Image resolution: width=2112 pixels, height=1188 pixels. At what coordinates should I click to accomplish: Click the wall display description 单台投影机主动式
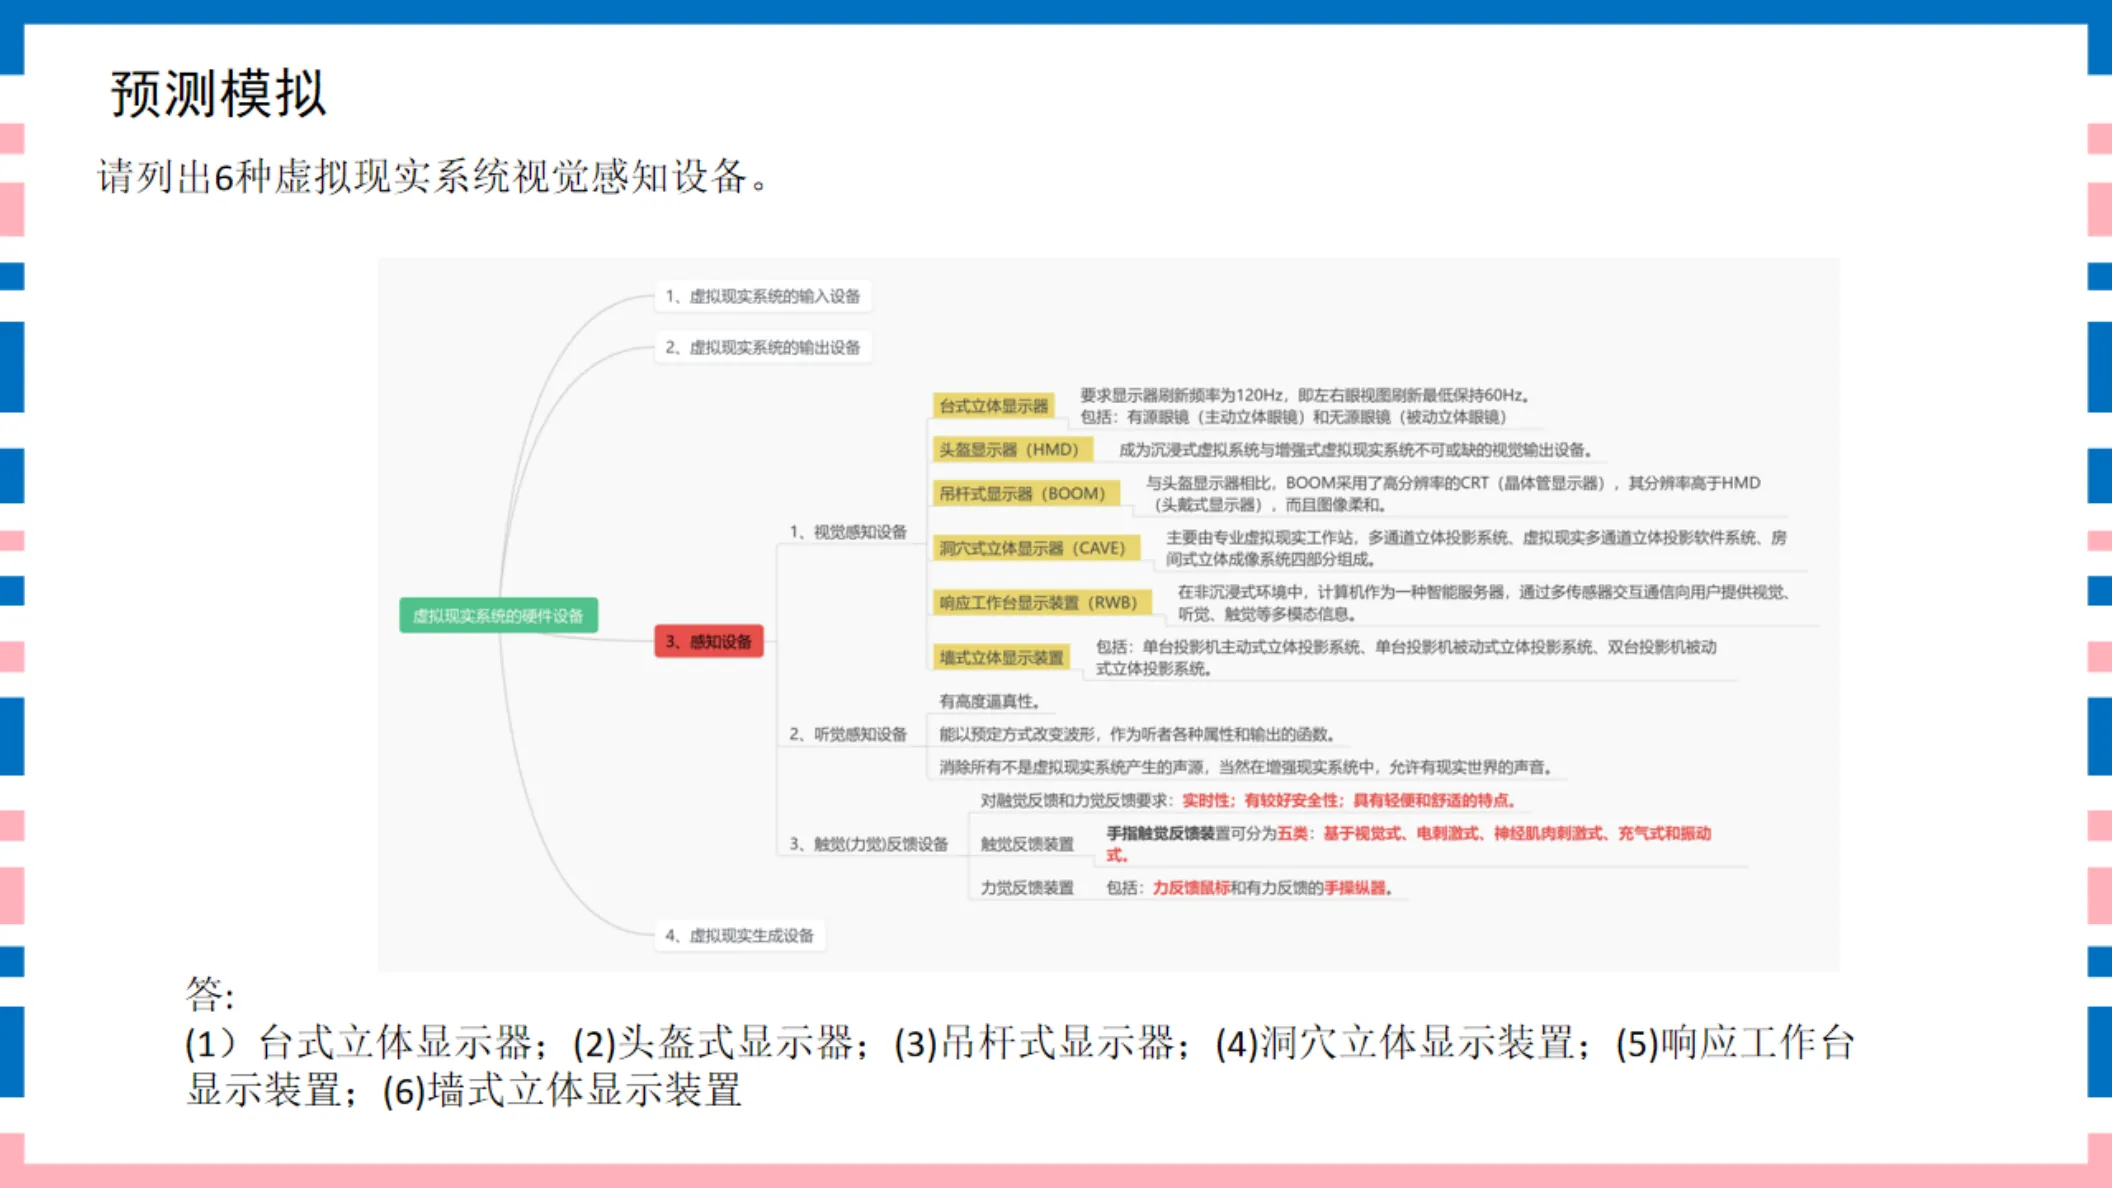tap(1406, 657)
